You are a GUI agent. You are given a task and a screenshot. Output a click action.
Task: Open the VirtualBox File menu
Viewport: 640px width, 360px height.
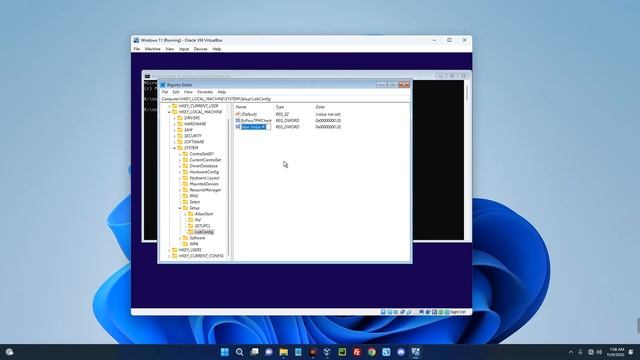click(137, 49)
